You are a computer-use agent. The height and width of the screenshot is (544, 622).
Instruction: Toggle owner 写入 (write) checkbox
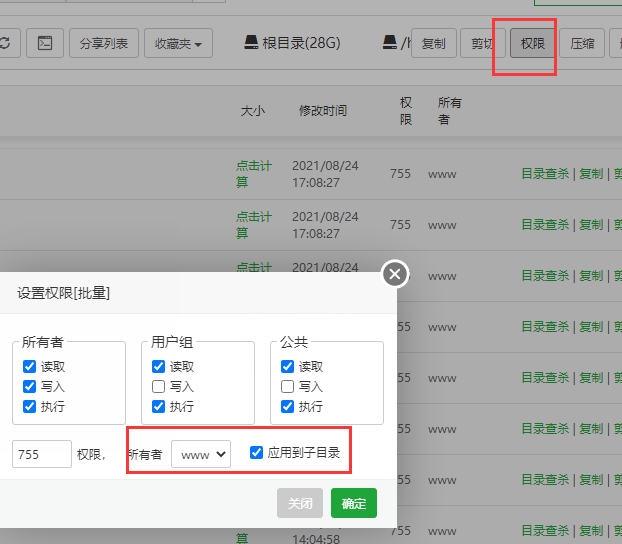29,386
